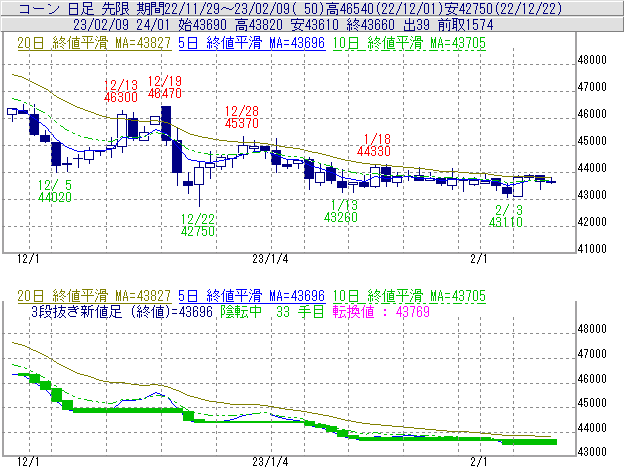Click the 3段抜き新値足 (終値)=43696 label
Image resolution: width=624 pixels, height=475 pixels.
click(x=122, y=311)
